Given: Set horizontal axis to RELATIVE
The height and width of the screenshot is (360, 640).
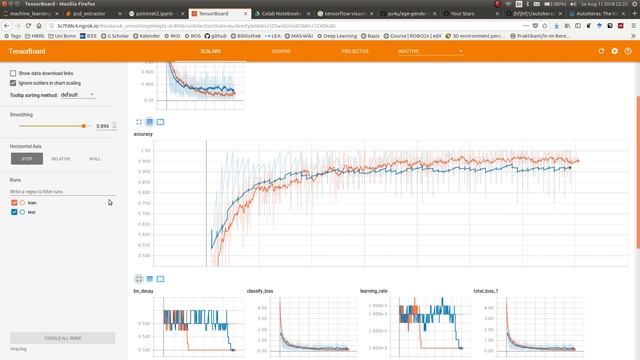Looking at the screenshot, I should (61, 159).
